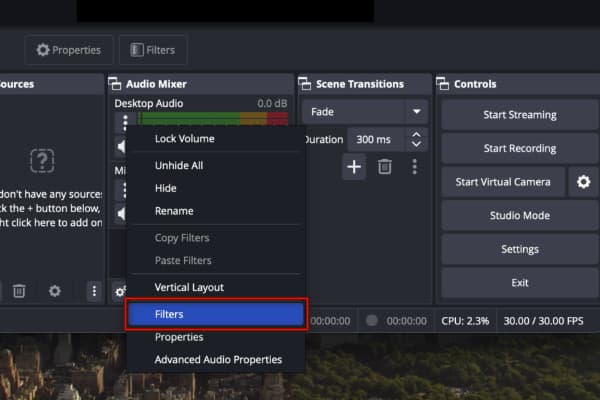Click Start Virtual Camera
Screen dimensions: 600x400
pos(503,182)
